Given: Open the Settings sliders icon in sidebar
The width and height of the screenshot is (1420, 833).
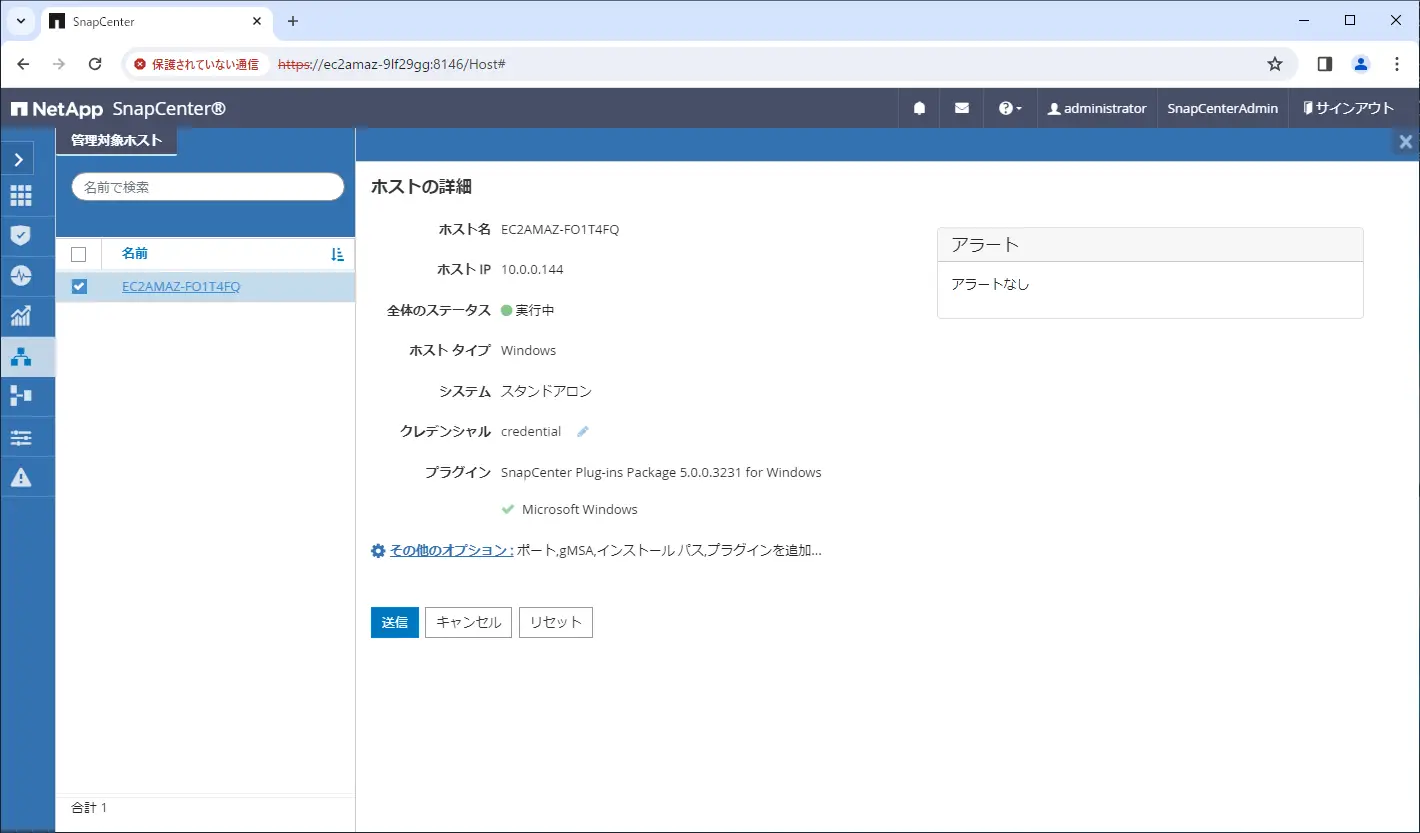Looking at the screenshot, I should tap(21, 437).
